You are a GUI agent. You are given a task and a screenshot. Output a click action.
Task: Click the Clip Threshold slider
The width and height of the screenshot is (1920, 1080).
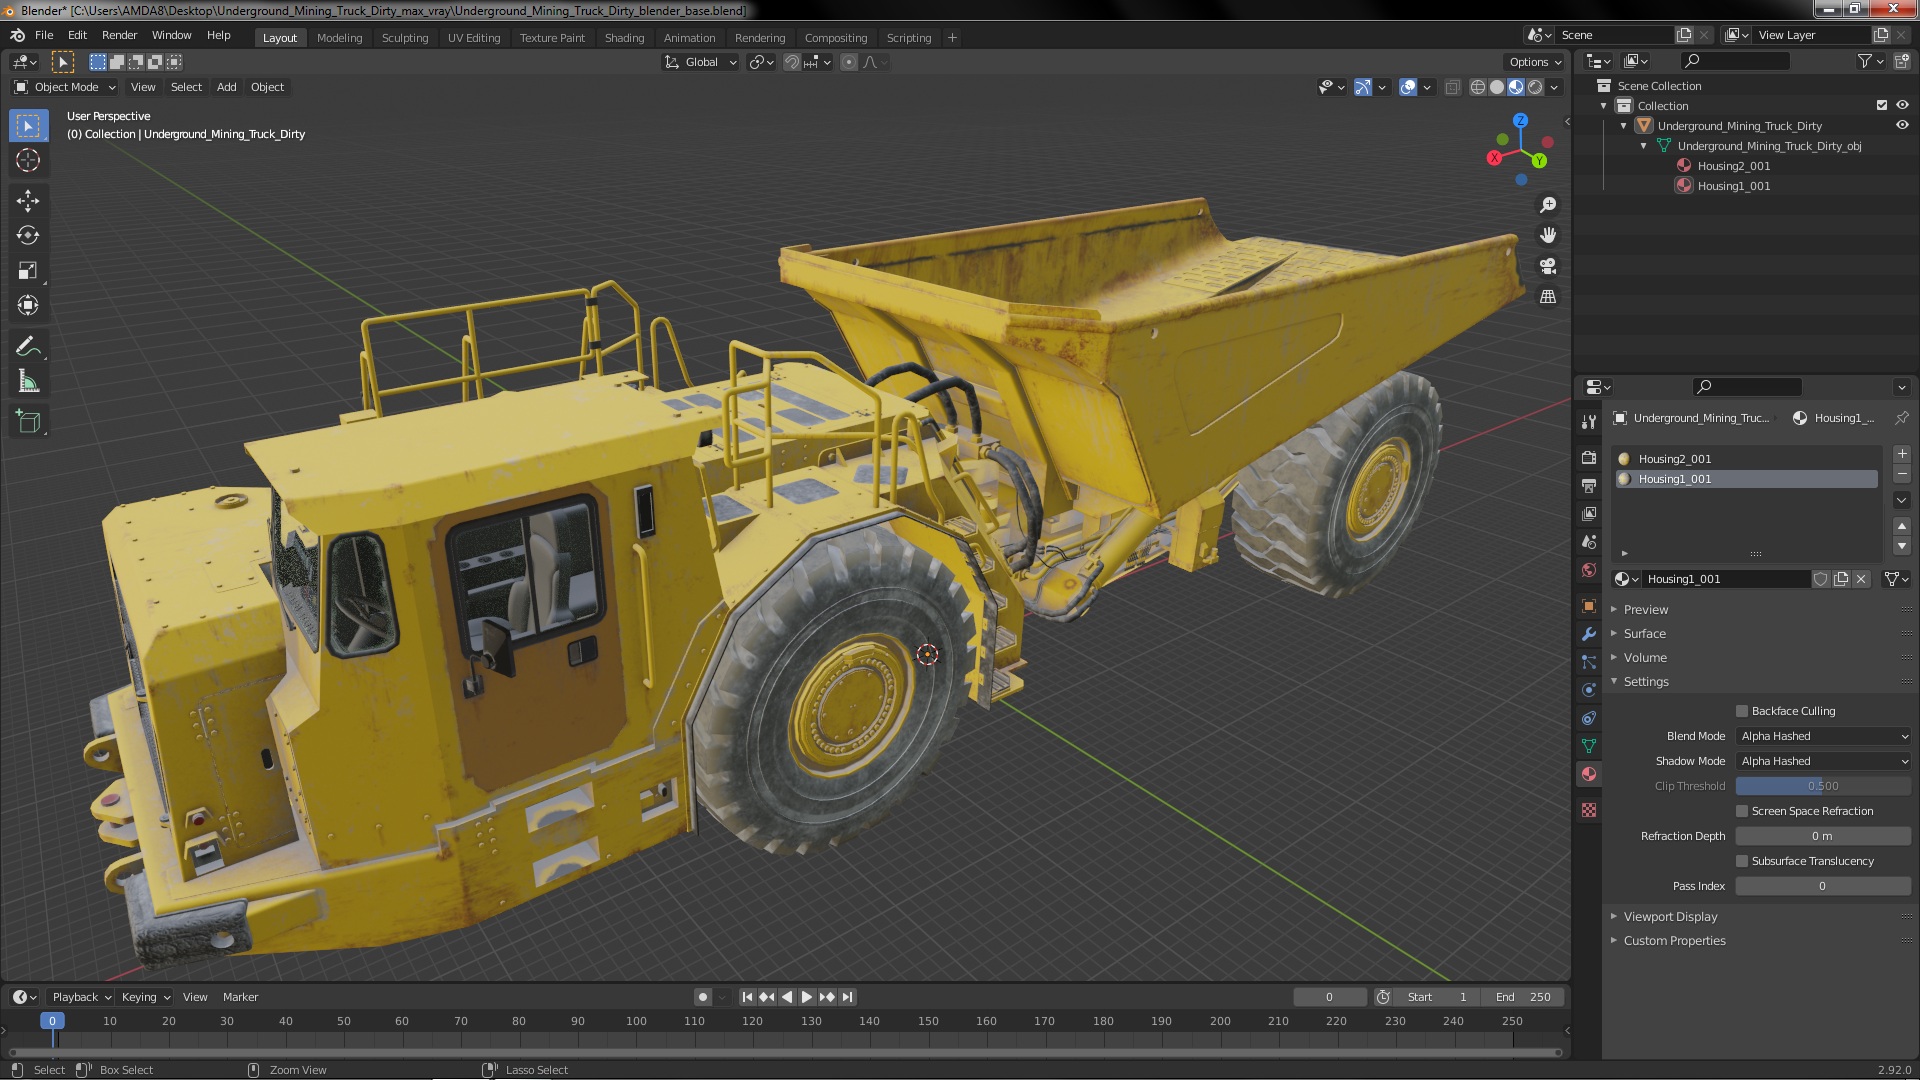pos(1823,786)
